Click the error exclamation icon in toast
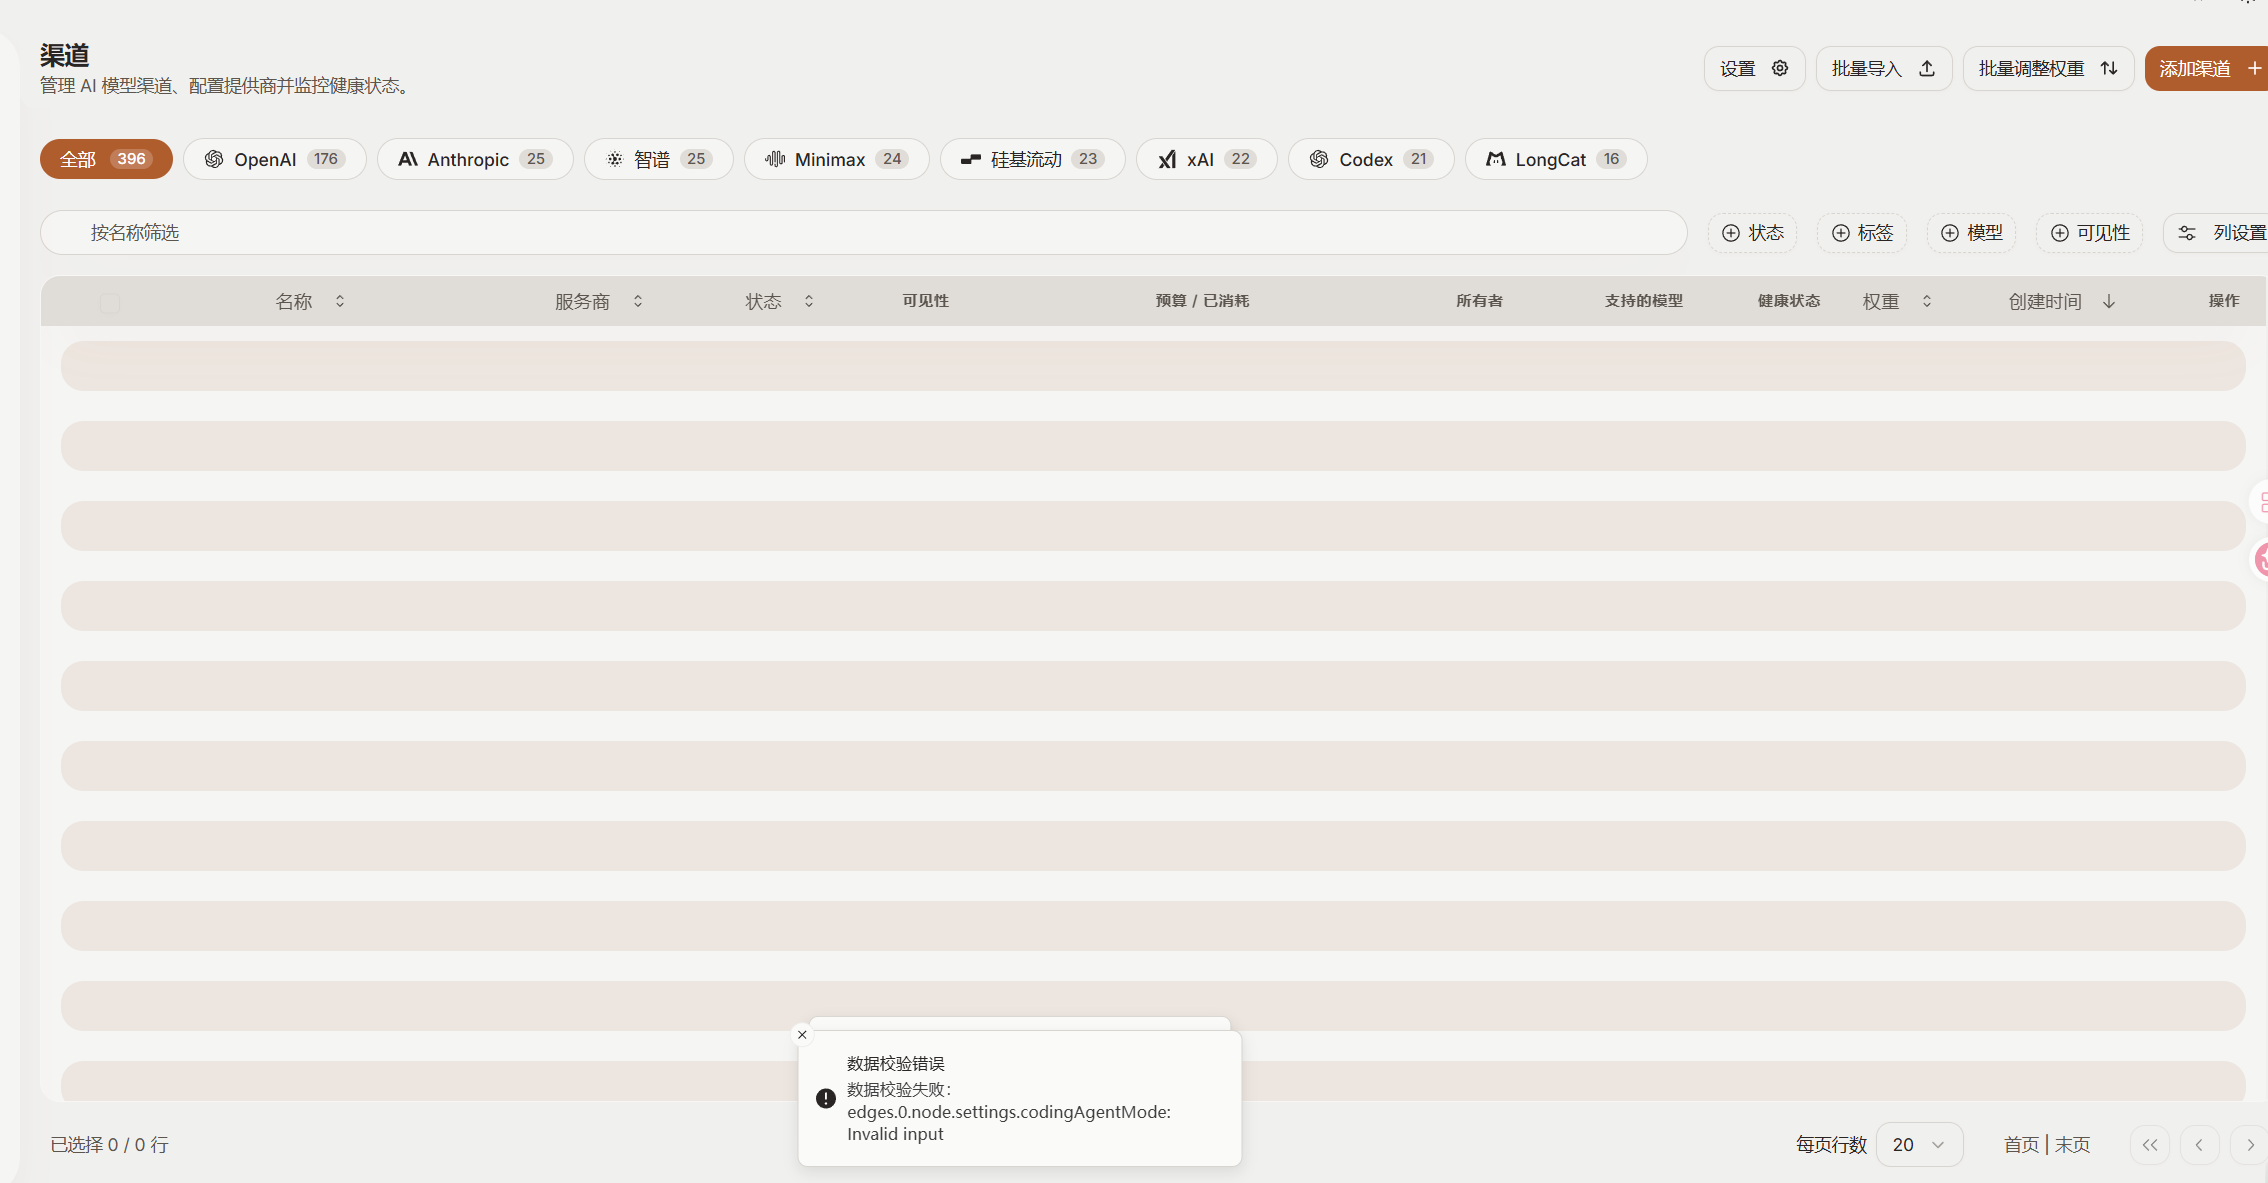The height and width of the screenshot is (1183, 2268). pos(826,1099)
